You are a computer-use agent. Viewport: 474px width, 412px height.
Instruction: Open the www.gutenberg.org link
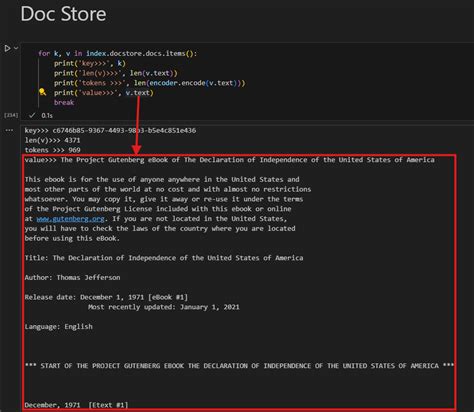(70, 219)
